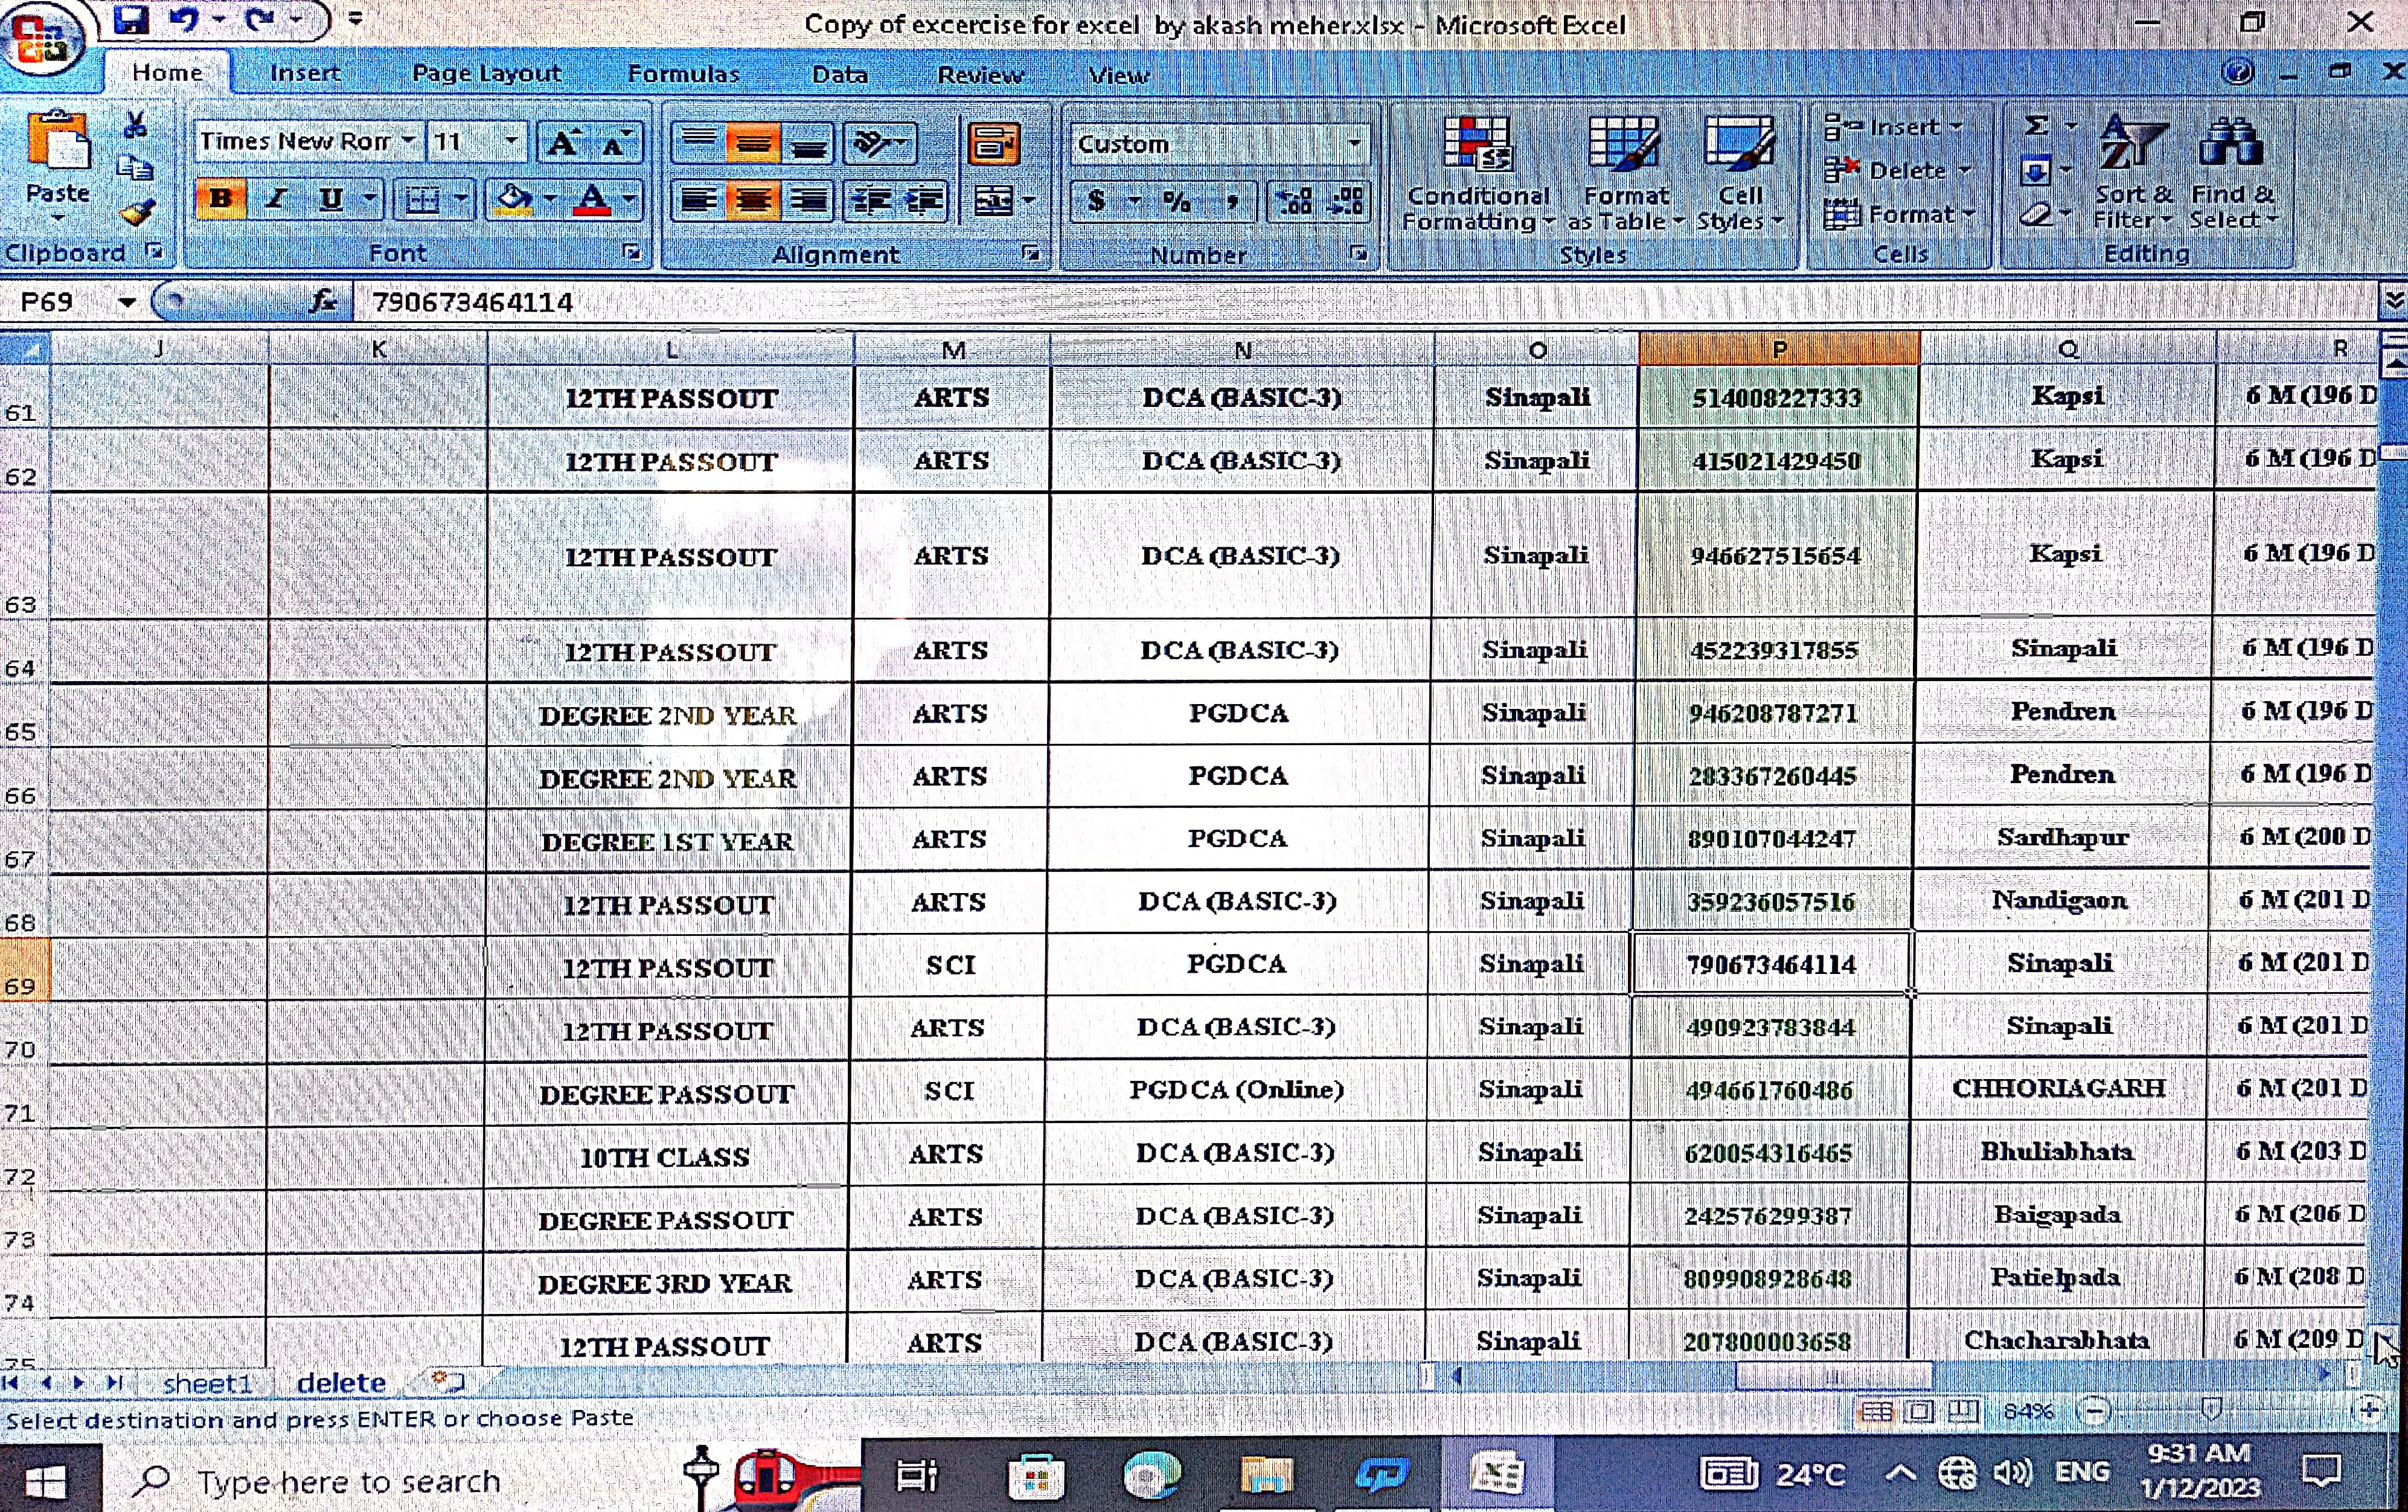The height and width of the screenshot is (1512, 2408).
Task: Click the Format Painter brush icon
Action: point(136,212)
